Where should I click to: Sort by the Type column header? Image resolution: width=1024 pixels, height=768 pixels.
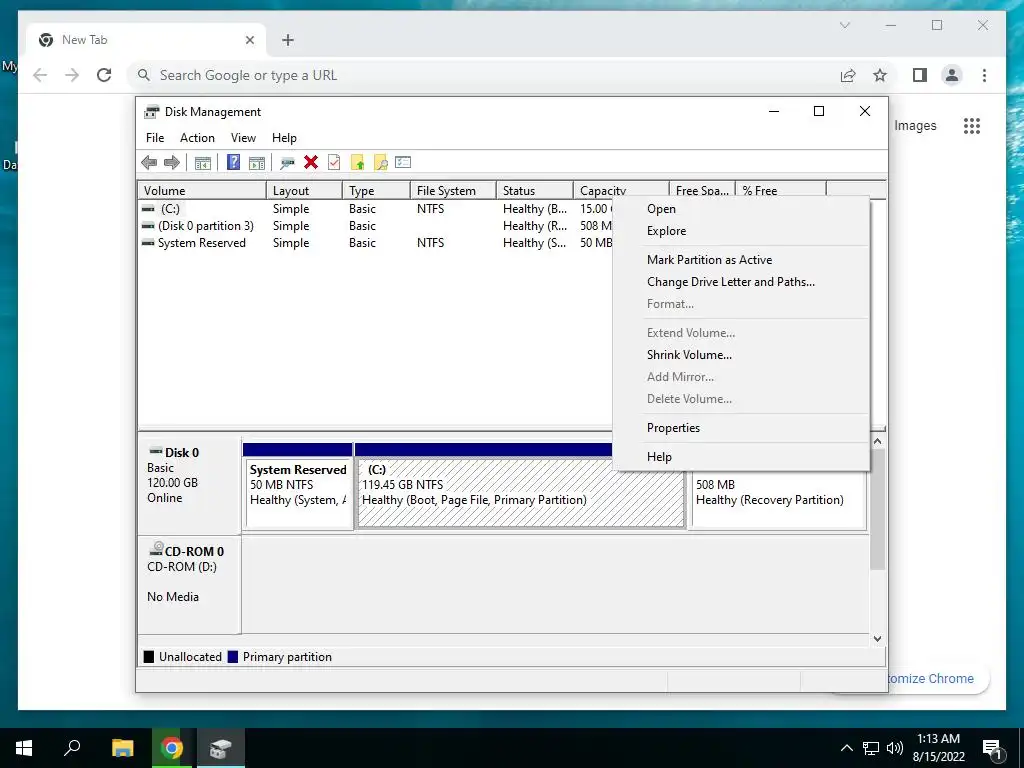(377, 191)
